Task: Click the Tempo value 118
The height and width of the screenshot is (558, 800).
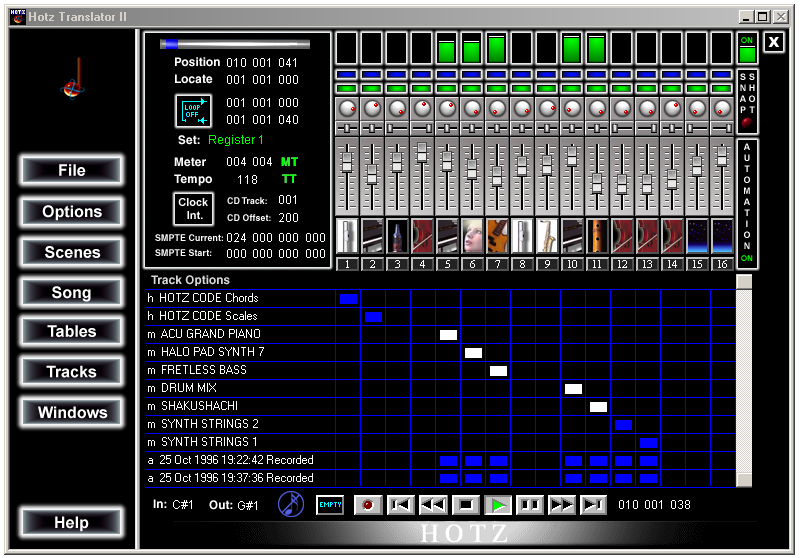Action: click(247, 180)
